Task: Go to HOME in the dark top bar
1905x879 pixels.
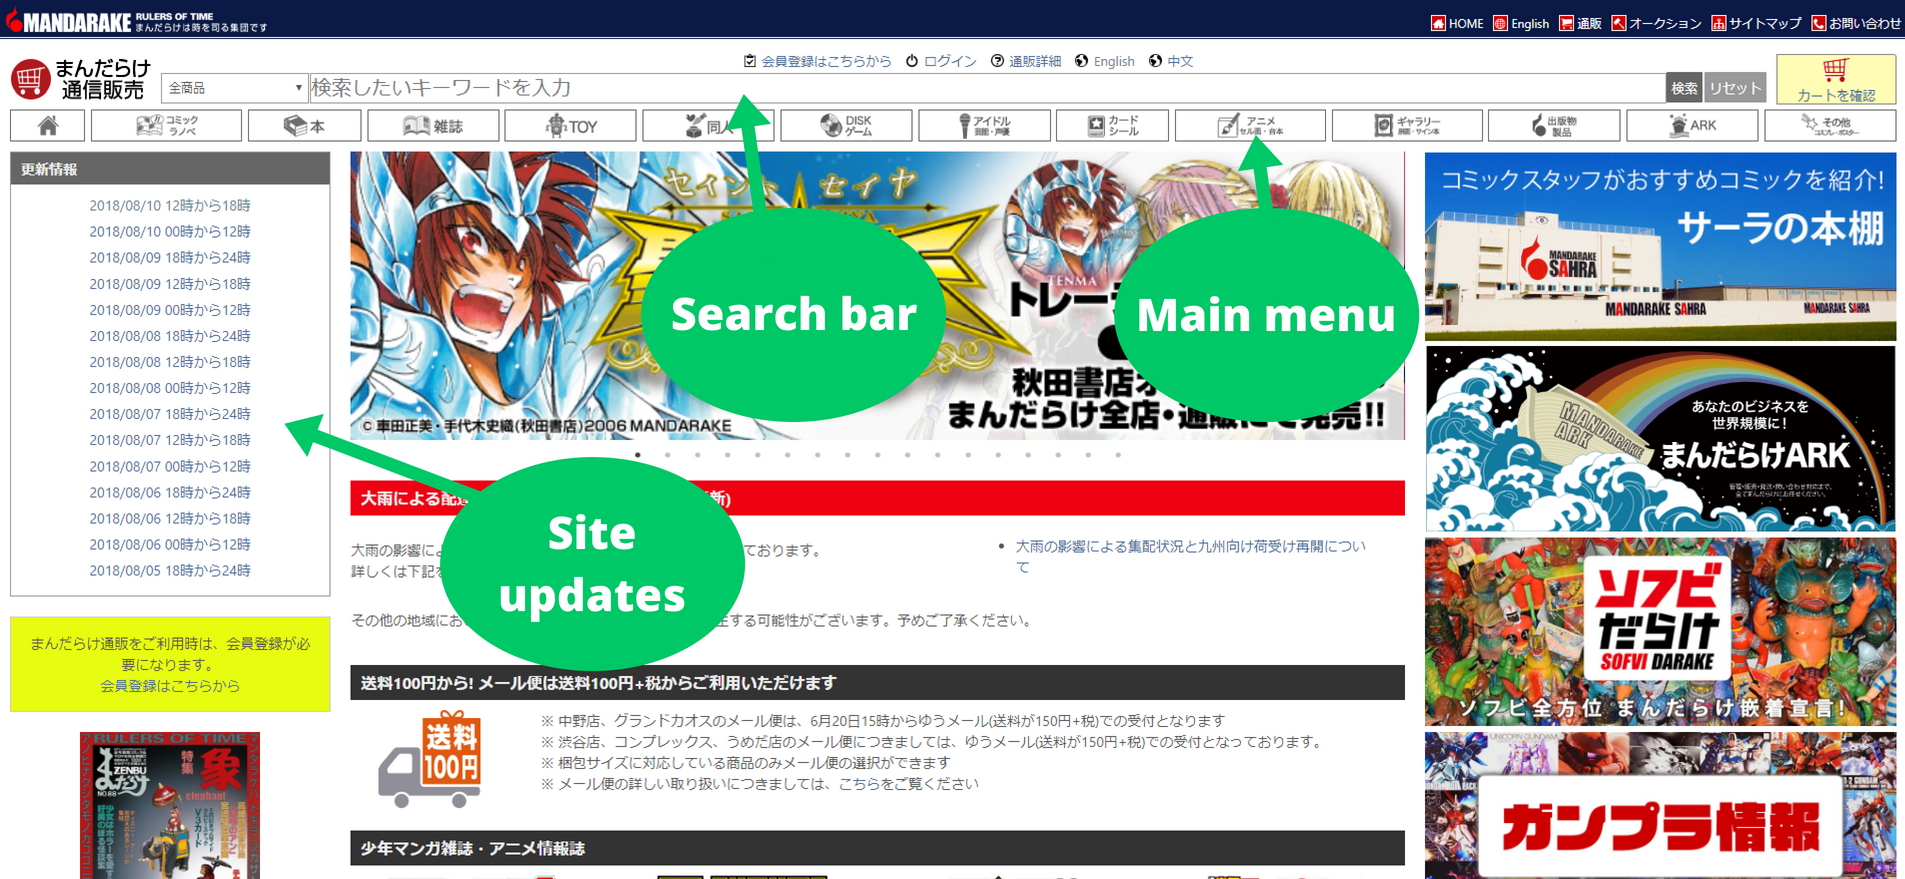Action: (1457, 23)
